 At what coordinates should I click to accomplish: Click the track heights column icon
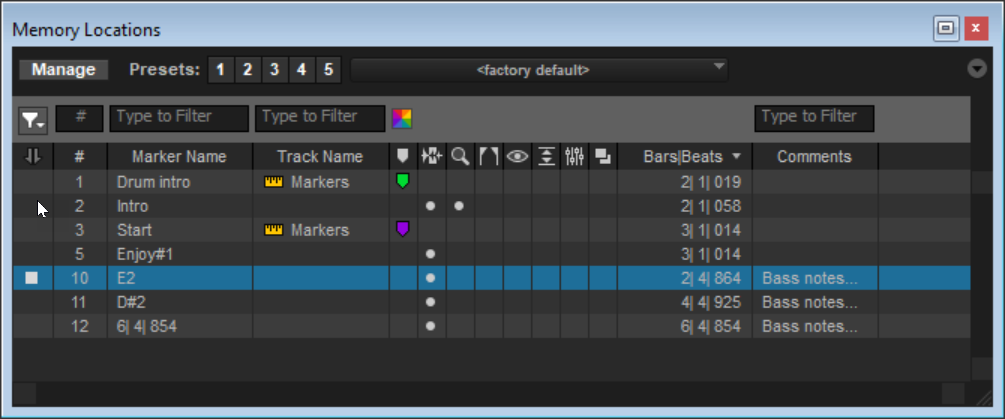click(x=546, y=156)
